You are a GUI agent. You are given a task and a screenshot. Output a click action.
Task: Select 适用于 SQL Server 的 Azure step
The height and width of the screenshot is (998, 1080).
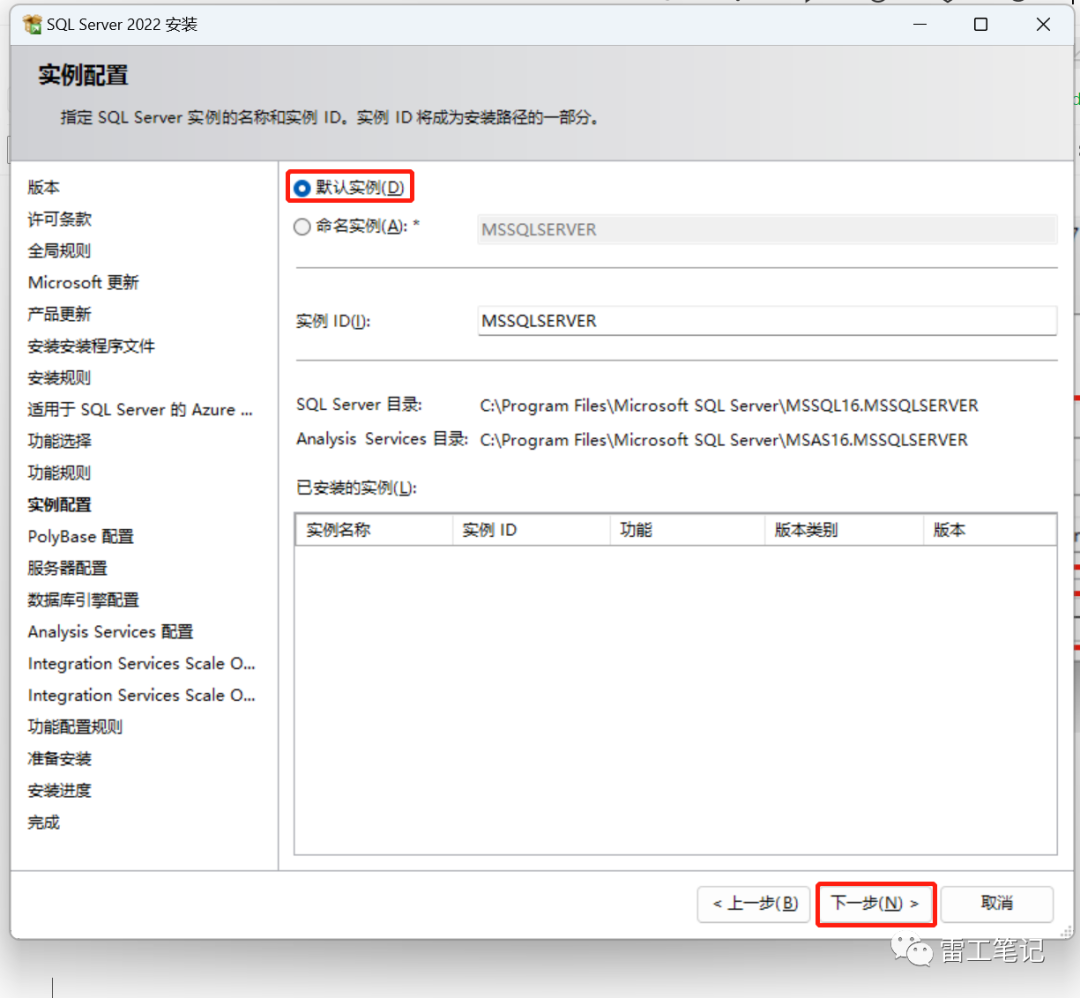point(141,409)
